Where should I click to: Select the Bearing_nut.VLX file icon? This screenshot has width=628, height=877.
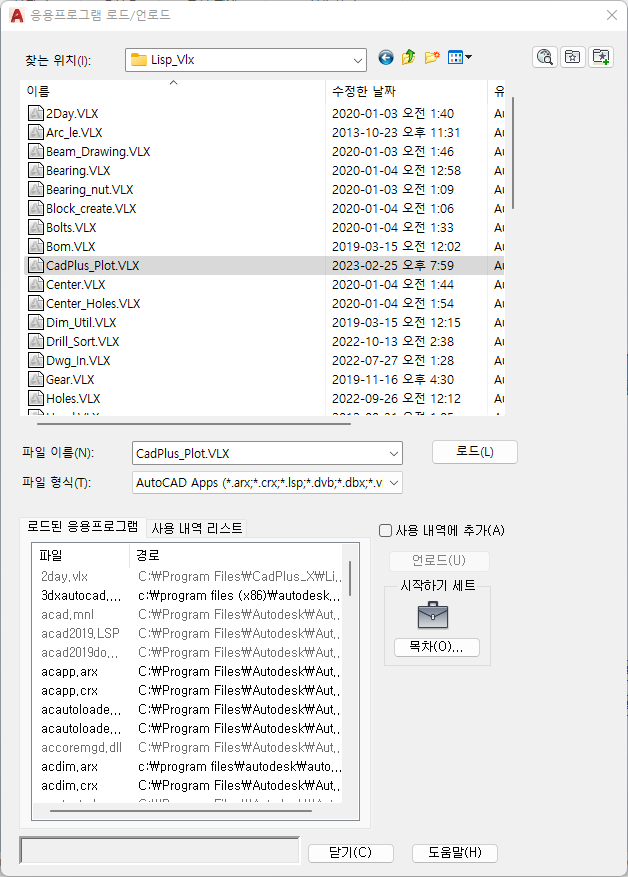[36, 189]
